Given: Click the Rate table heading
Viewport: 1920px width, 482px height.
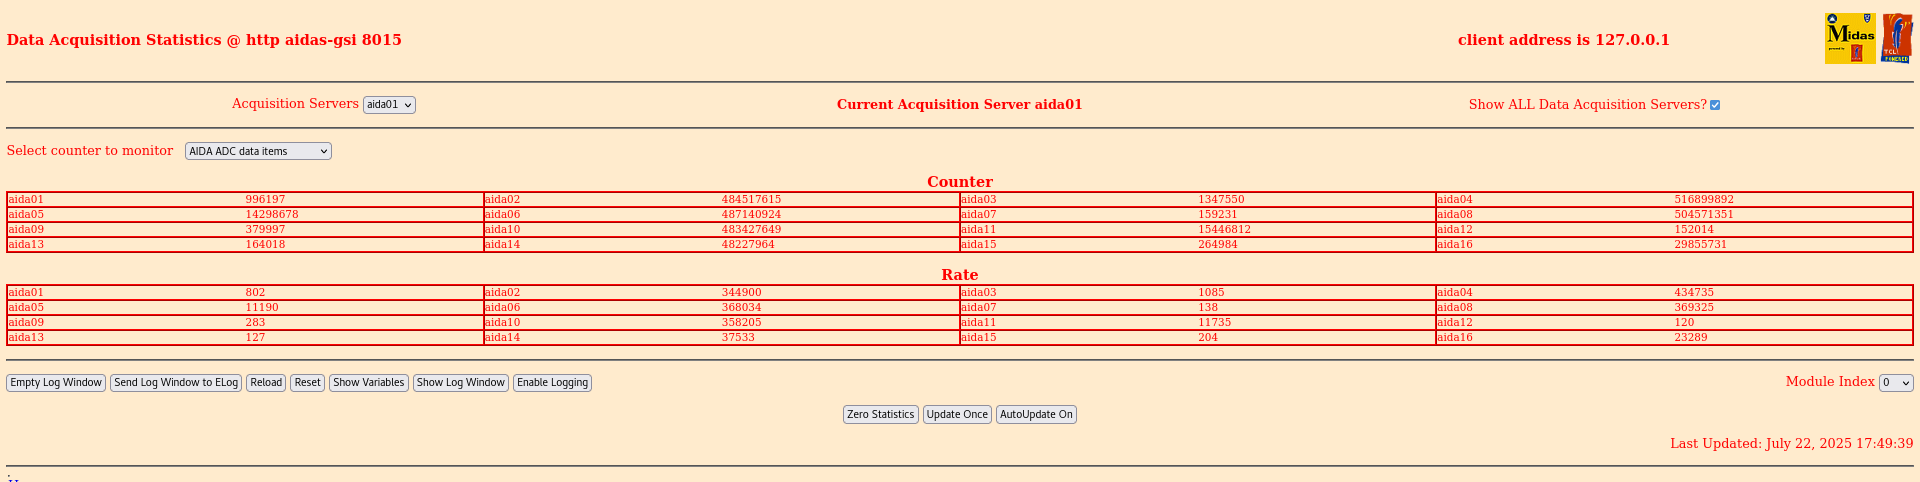Looking at the screenshot, I should [x=960, y=275].
